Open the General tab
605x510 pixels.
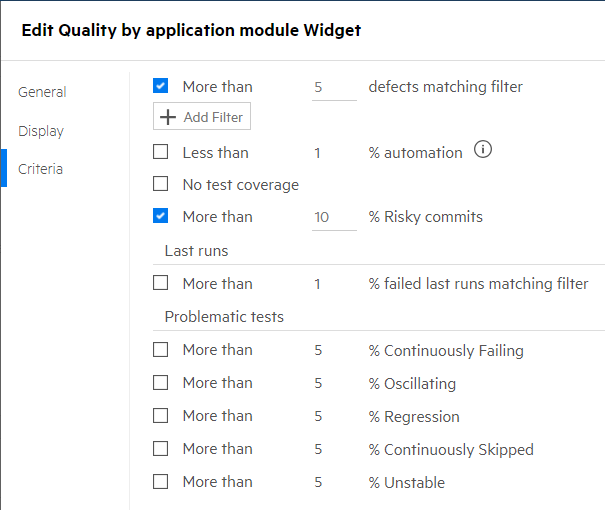coord(42,92)
